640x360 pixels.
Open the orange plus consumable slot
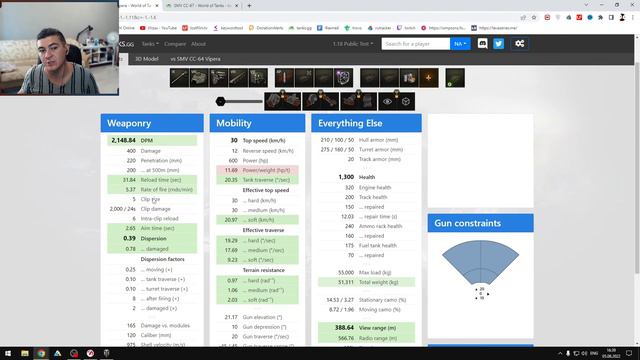[x=429, y=78]
